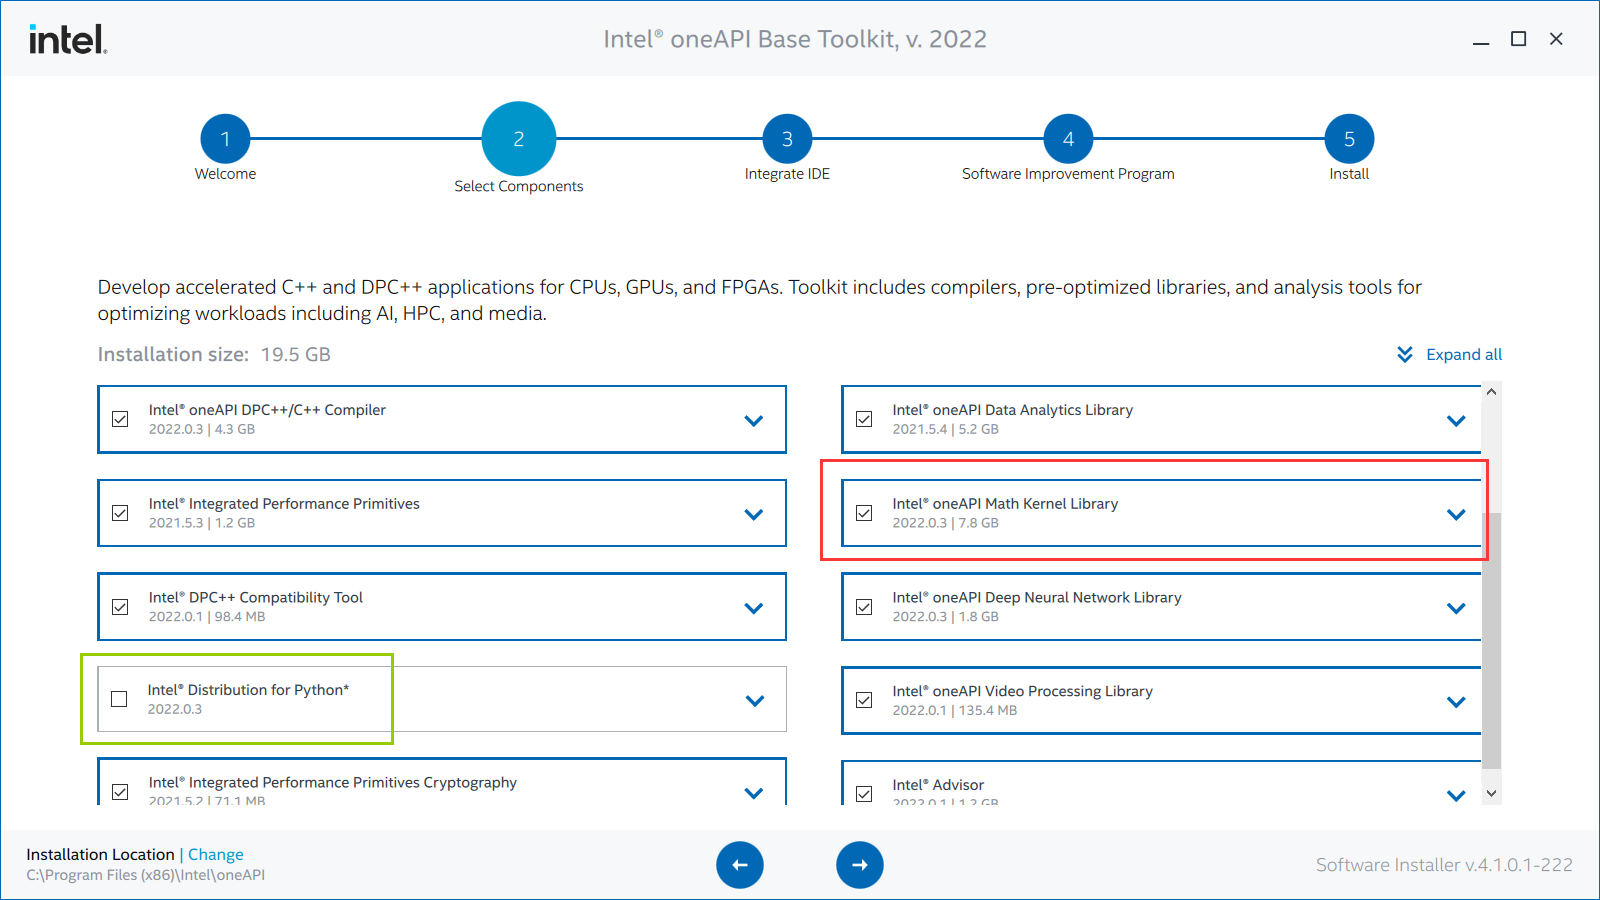Uncheck Intel Advisor checkbox

[864, 794]
